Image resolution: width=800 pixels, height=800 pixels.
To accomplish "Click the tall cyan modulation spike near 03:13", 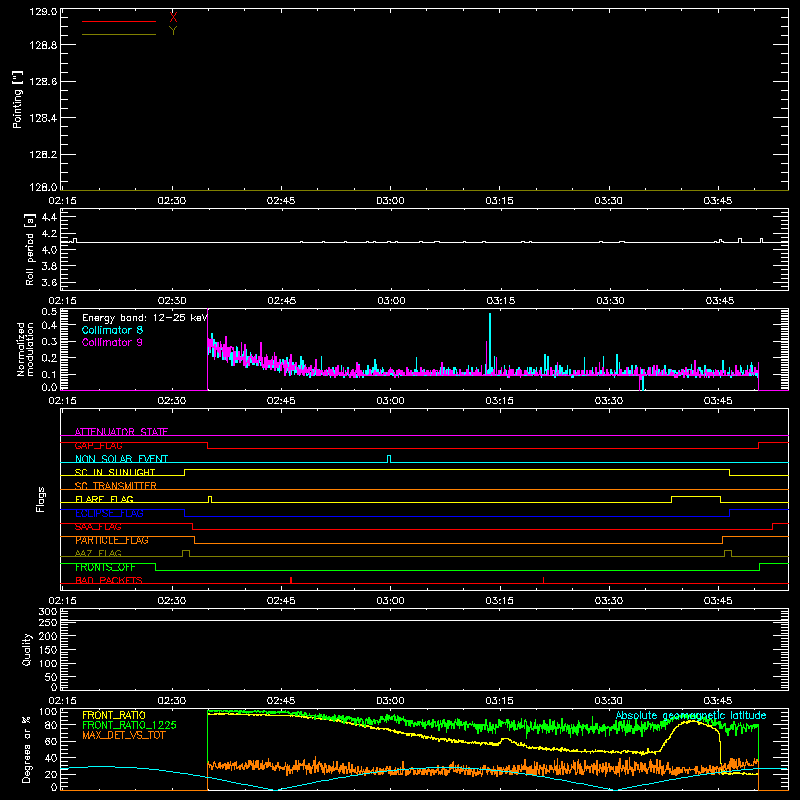I will tap(490, 342).
